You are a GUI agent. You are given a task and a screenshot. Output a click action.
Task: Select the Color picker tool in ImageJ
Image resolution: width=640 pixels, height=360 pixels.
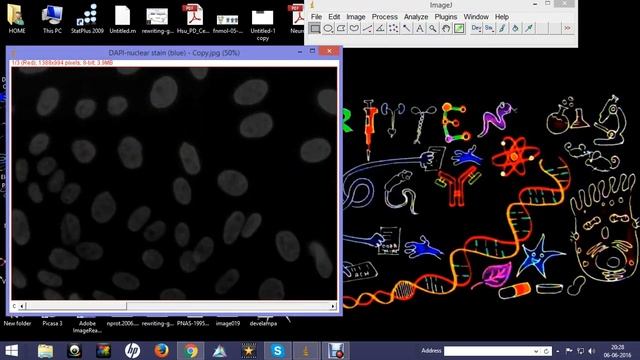(x=459, y=28)
